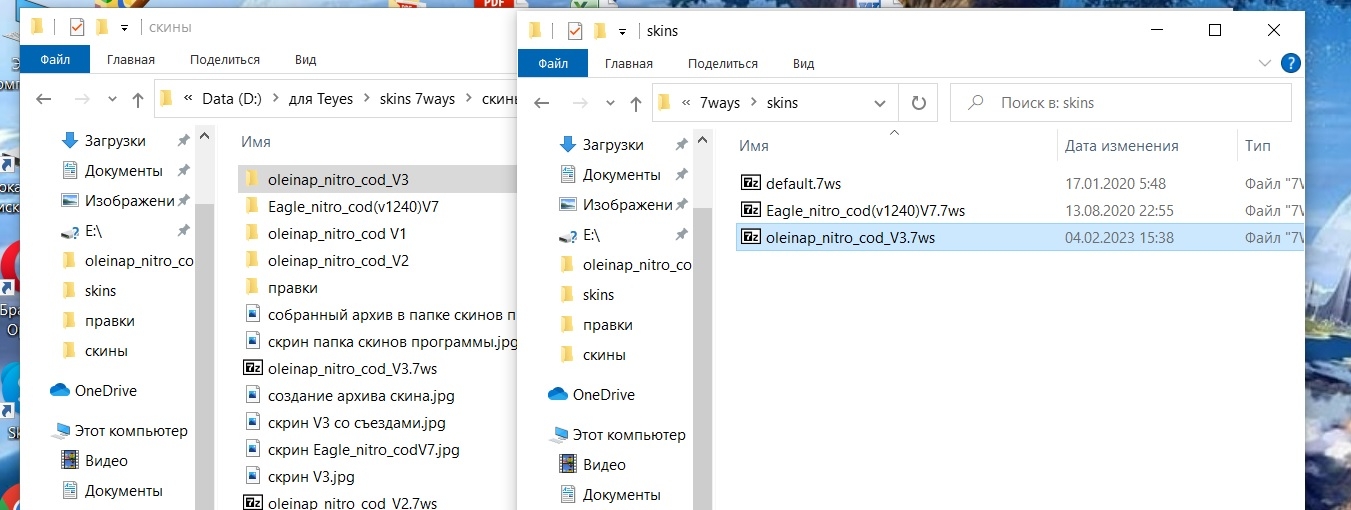Open the help question mark icon
Screen dimensions: 1351x510
(x=1290, y=63)
